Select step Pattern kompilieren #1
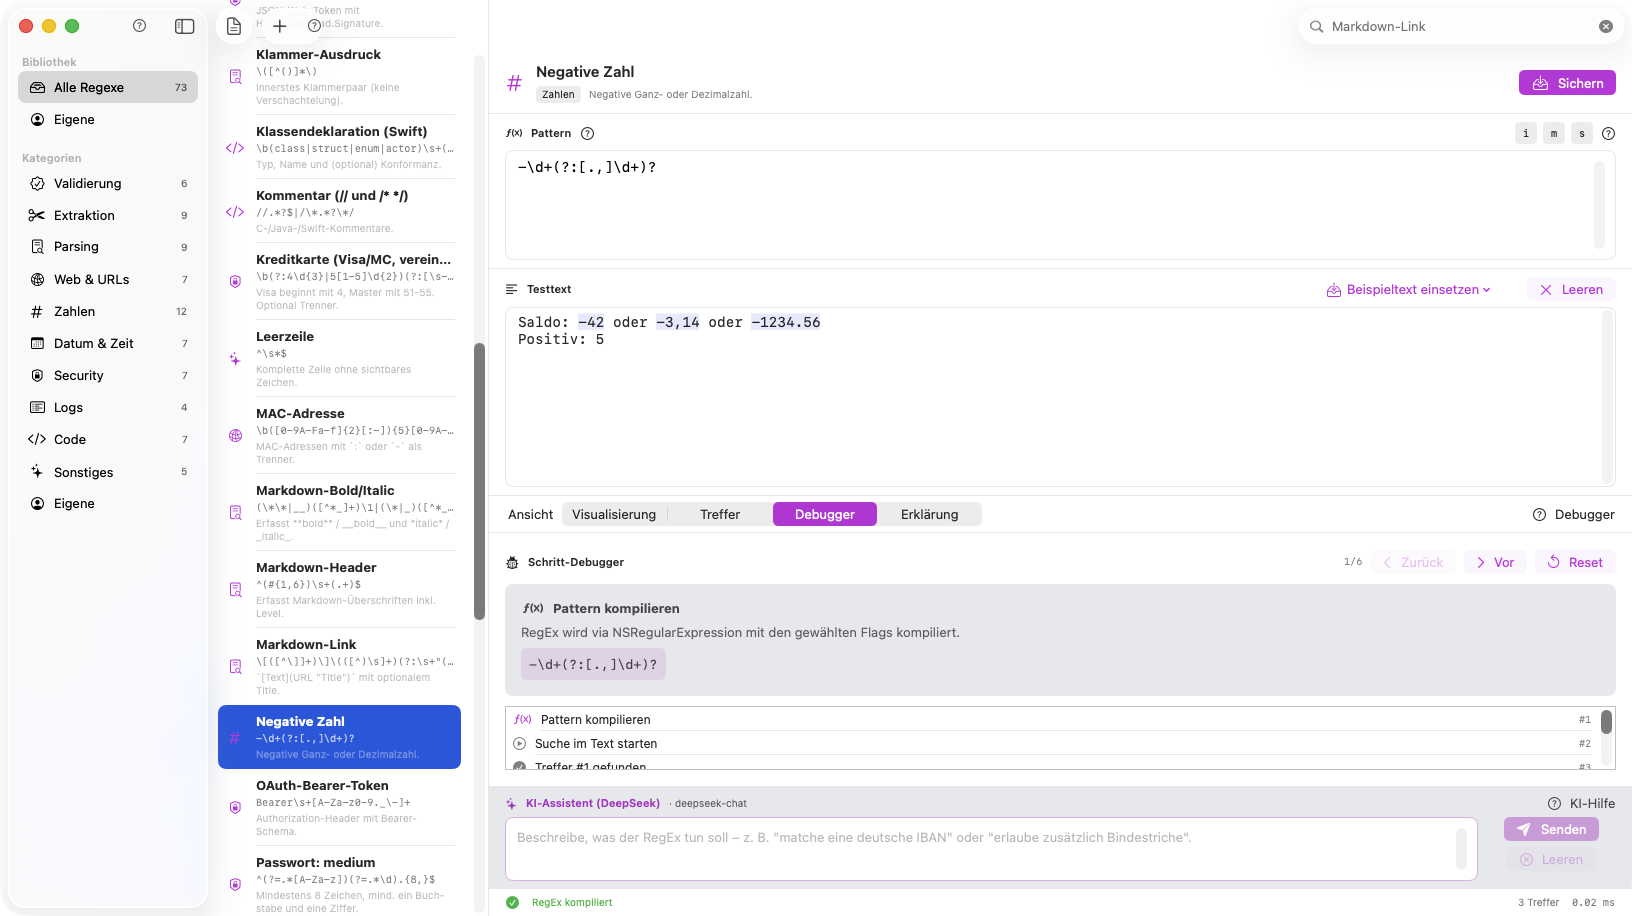 pyautogui.click(x=1052, y=720)
